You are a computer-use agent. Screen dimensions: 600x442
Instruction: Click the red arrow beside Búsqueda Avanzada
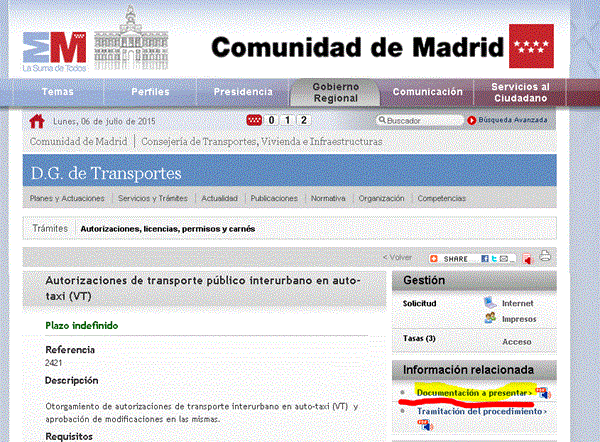(x=471, y=121)
